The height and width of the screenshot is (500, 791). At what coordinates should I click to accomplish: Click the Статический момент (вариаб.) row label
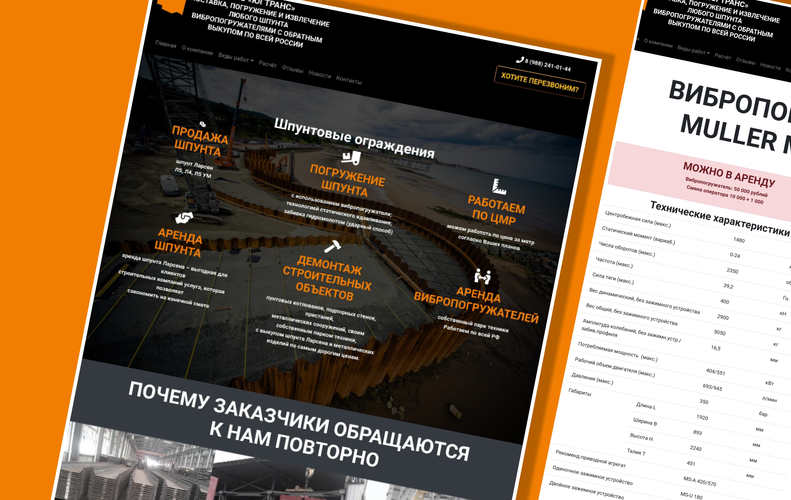click(x=638, y=236)
